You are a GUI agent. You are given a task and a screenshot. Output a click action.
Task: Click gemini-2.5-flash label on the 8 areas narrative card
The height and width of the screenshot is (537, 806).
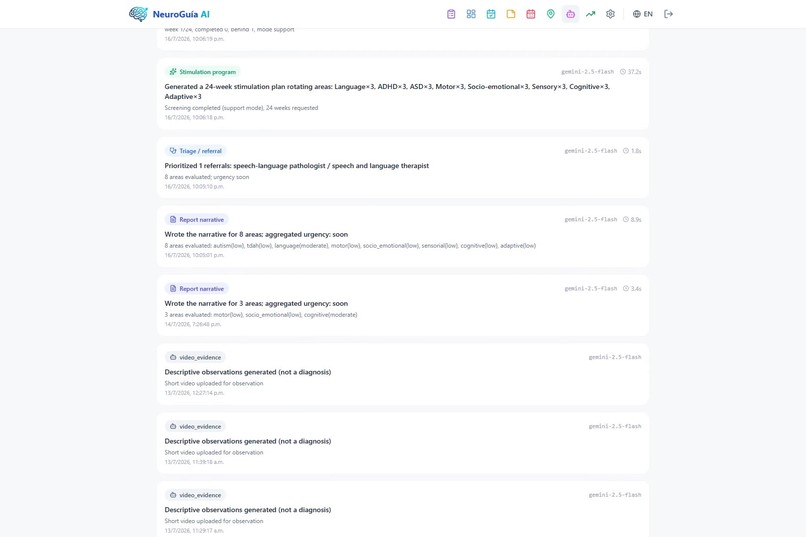(x=591, y=219)
